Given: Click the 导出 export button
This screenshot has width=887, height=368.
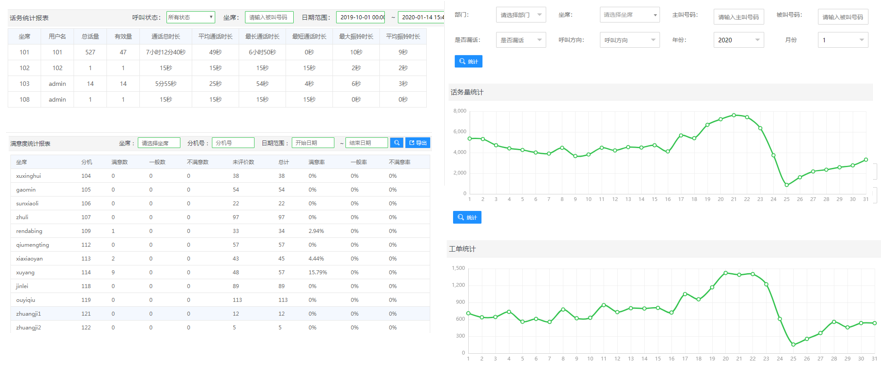Looking at the screenshot, I should coord(418,143).
